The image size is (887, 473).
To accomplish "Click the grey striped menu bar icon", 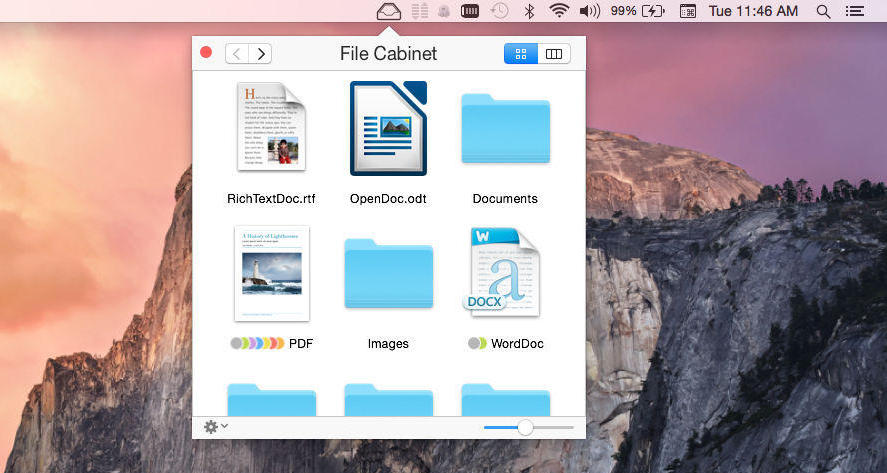I will (x=419, y=11).
